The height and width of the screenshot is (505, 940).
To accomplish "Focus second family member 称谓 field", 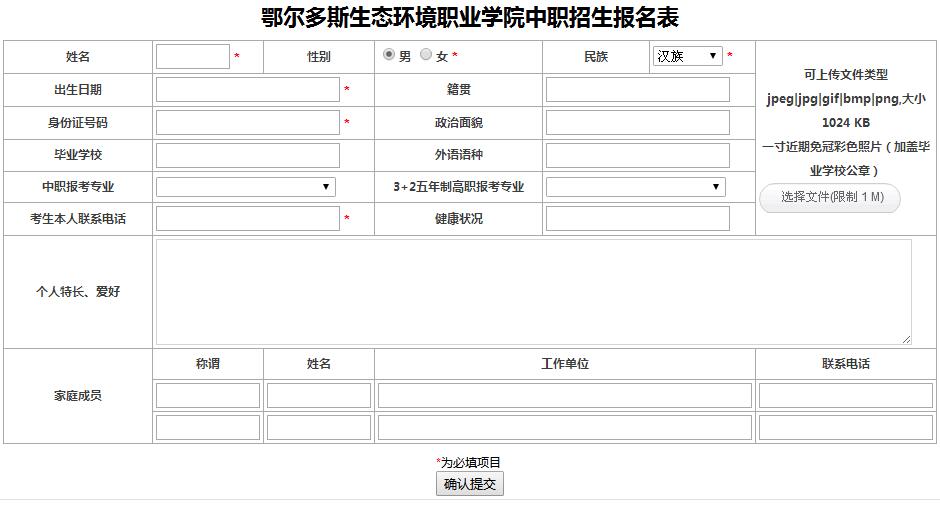I will tap(208, 428).
